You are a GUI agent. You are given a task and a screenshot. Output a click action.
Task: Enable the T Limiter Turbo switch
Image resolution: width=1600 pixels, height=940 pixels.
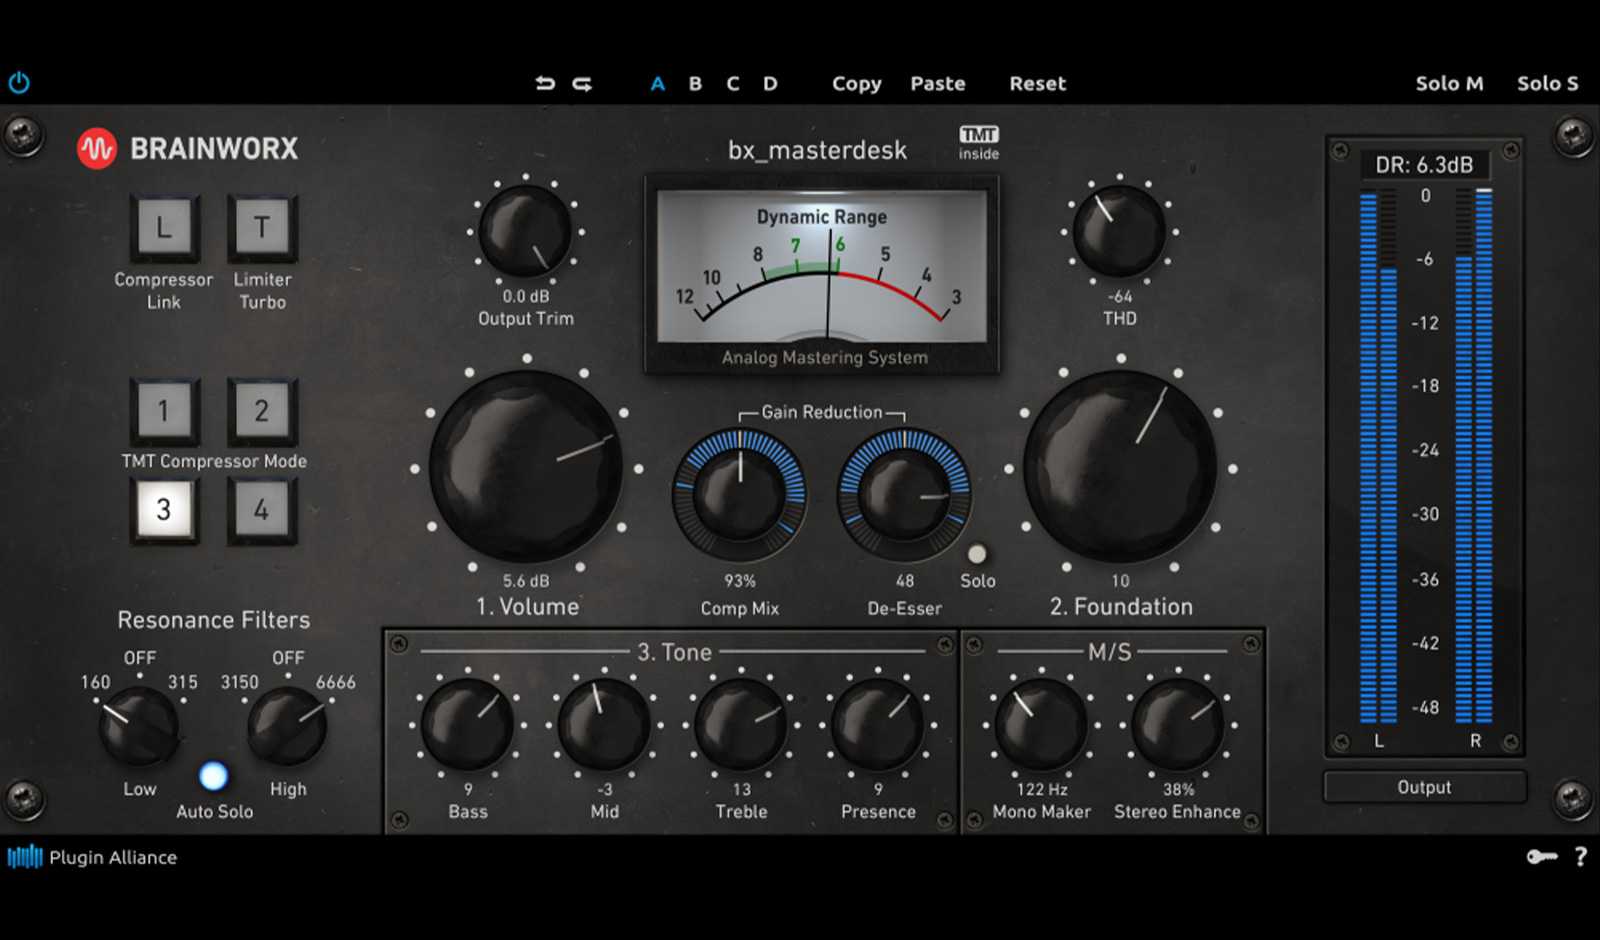pyautogui.click(x=261, y=228)
